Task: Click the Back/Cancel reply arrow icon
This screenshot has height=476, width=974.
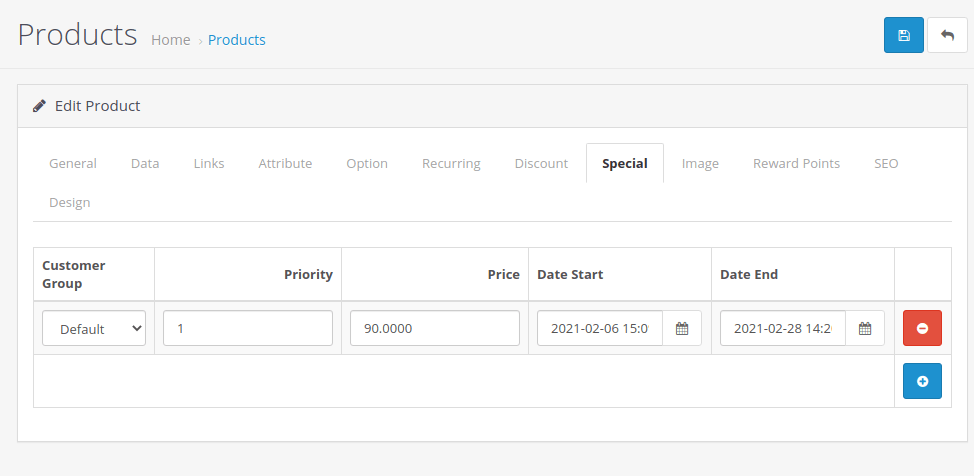Action: click(x=947, y=35)
